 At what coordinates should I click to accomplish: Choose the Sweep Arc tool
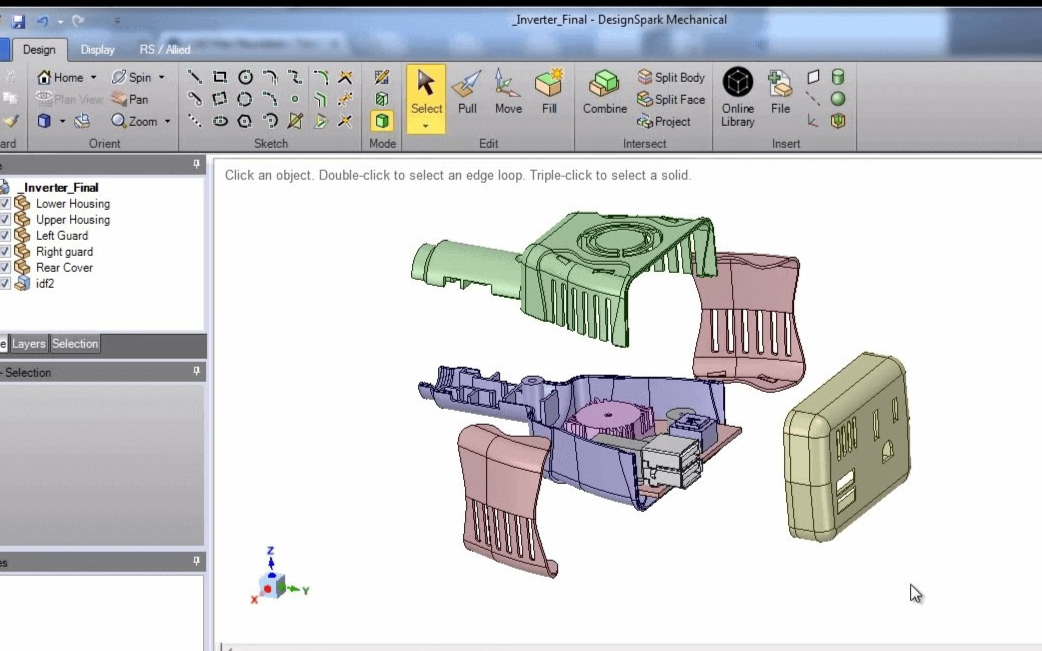click(270, 121)
